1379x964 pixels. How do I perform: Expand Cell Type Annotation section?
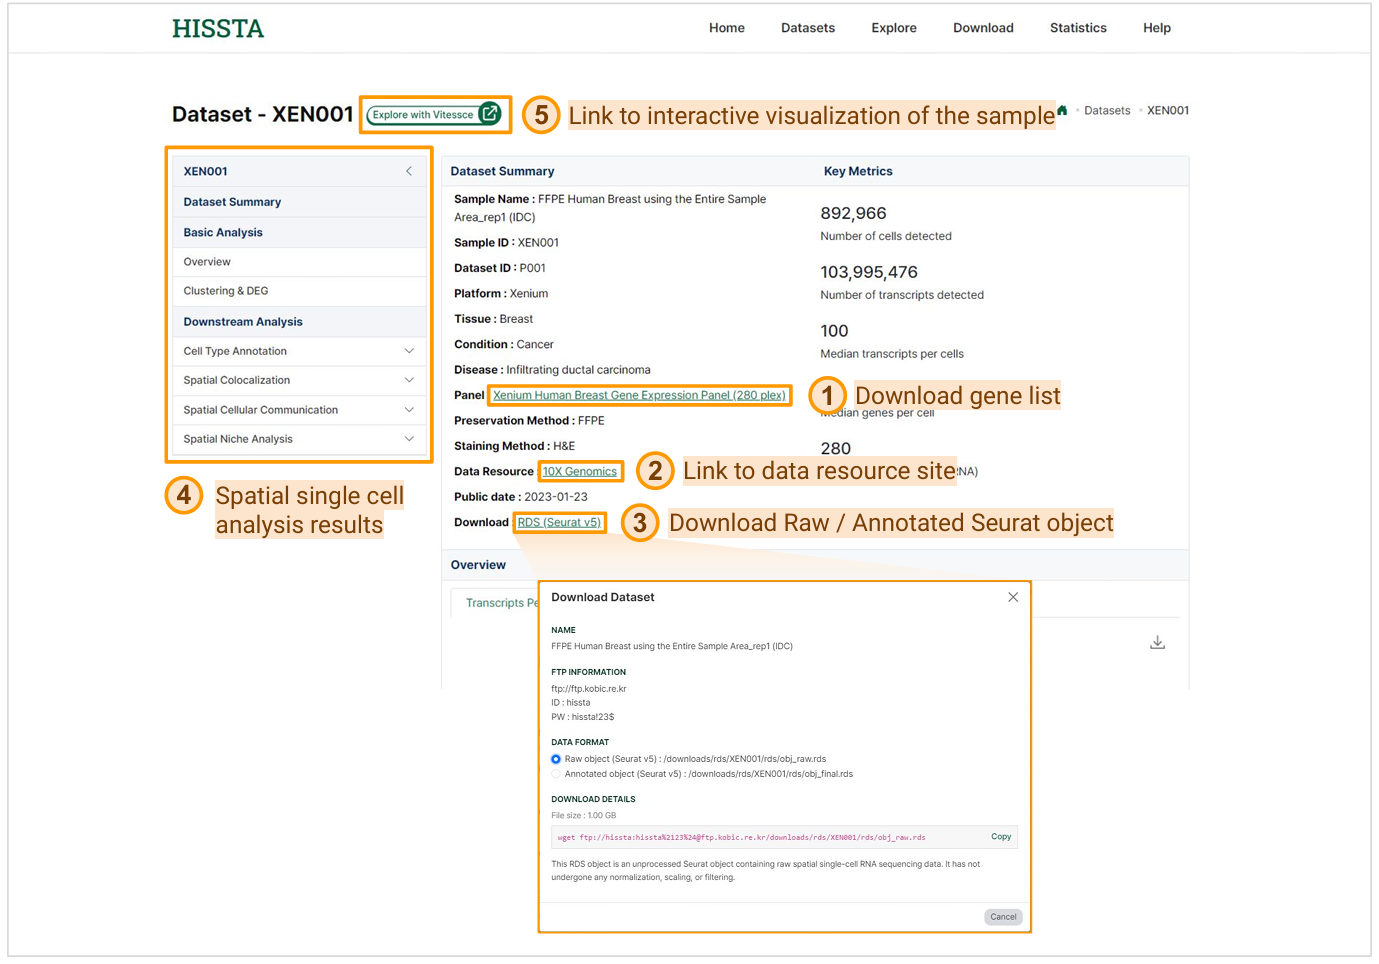(x=409, y=351)
